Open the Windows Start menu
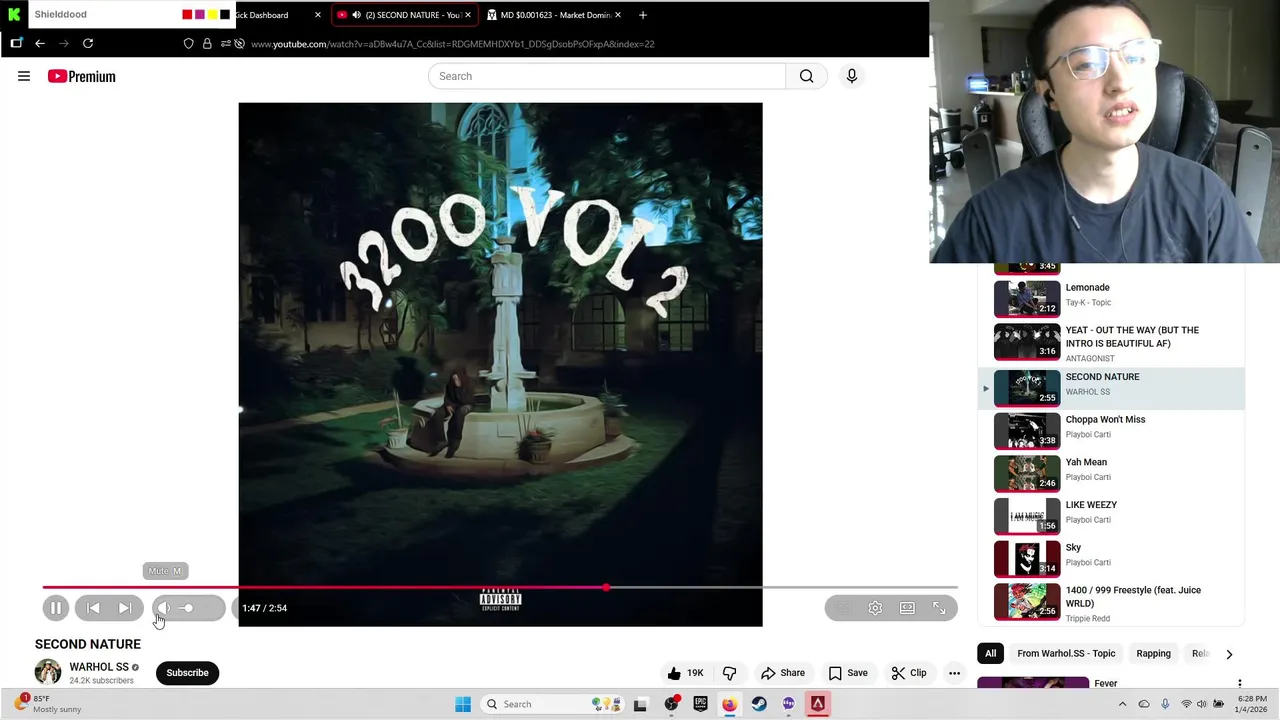The image size is (1280, 720). (463, 704)
